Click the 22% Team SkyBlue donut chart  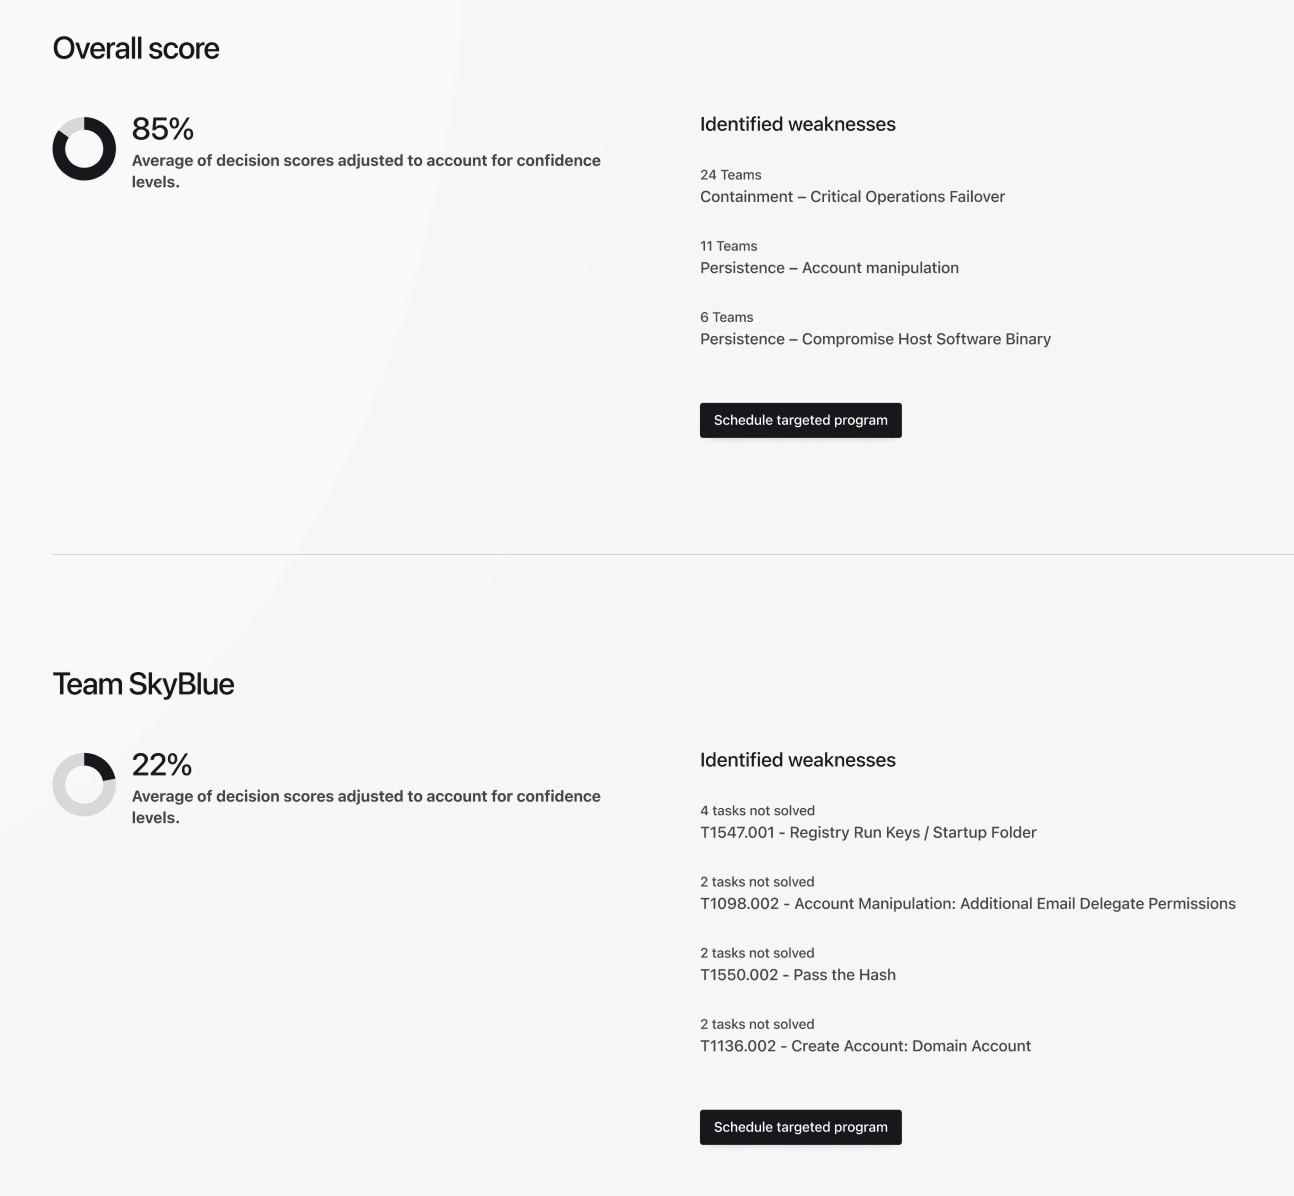(84, 785)
